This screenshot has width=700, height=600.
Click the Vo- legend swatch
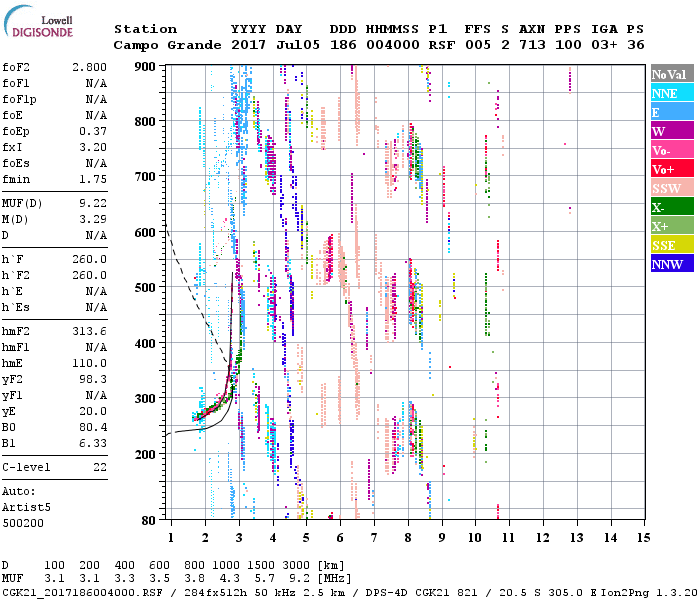[x=672, y=150]
